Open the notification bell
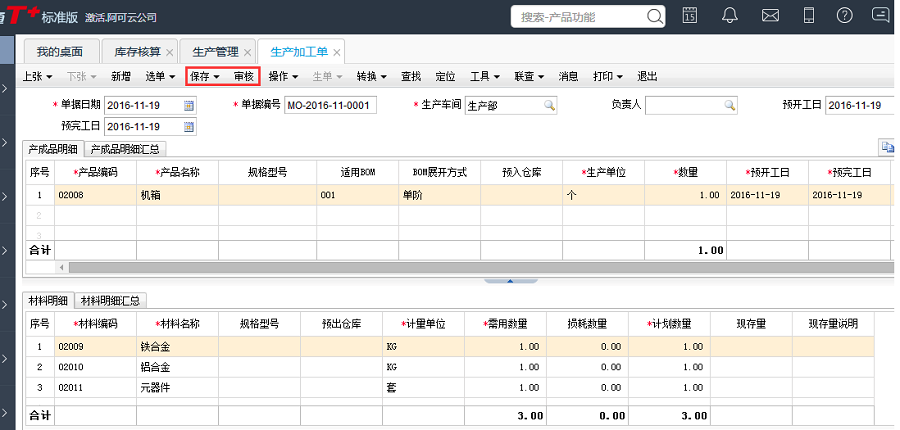The height and width of the screenshot is (430, 900). [730, 15]
